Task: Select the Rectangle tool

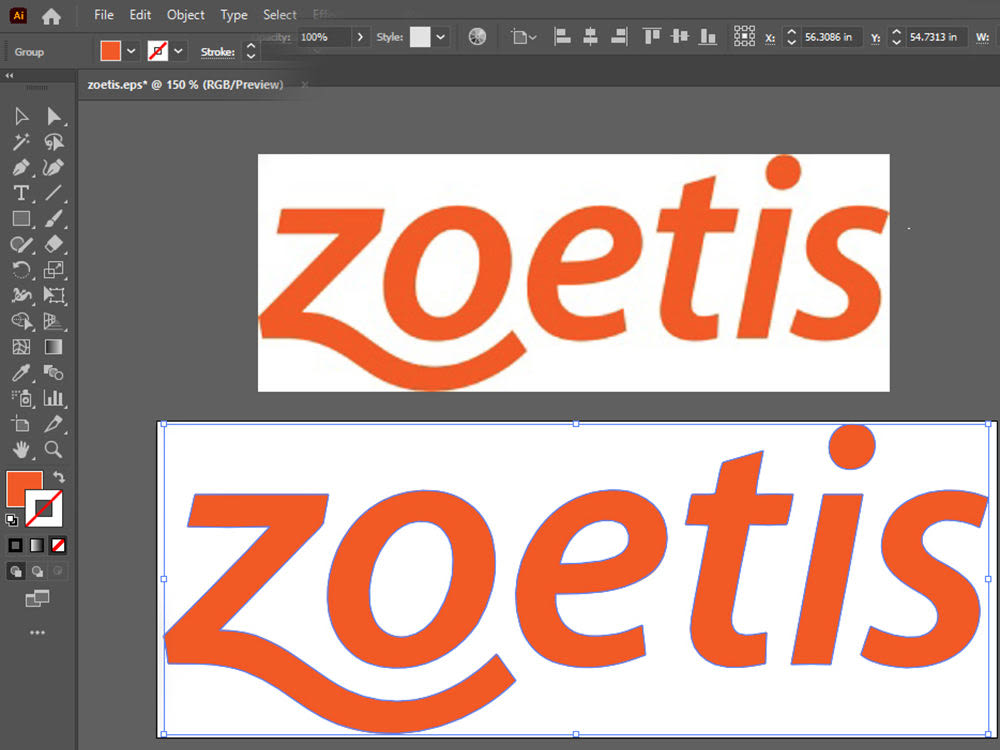Action: point(21,219)
